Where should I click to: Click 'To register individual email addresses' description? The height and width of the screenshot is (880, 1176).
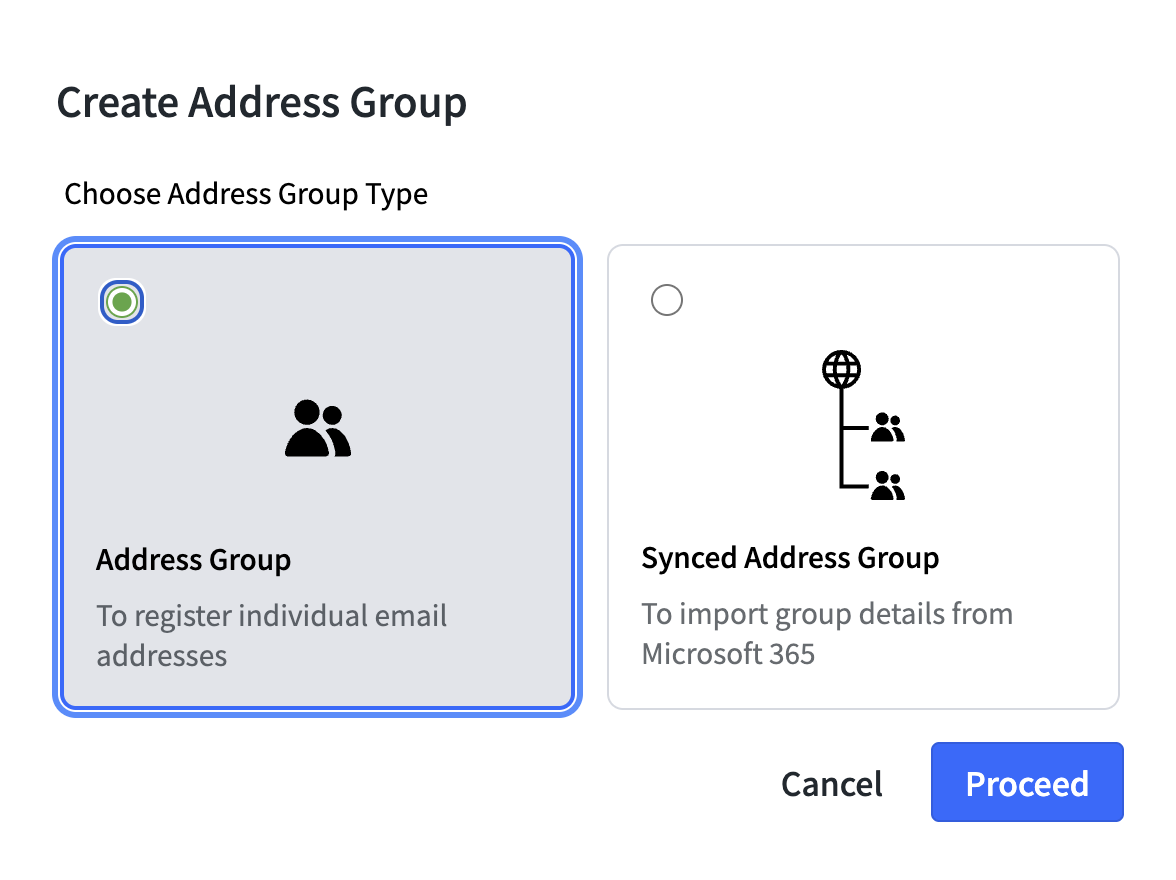pyautogui.click(x=272, y=635)
